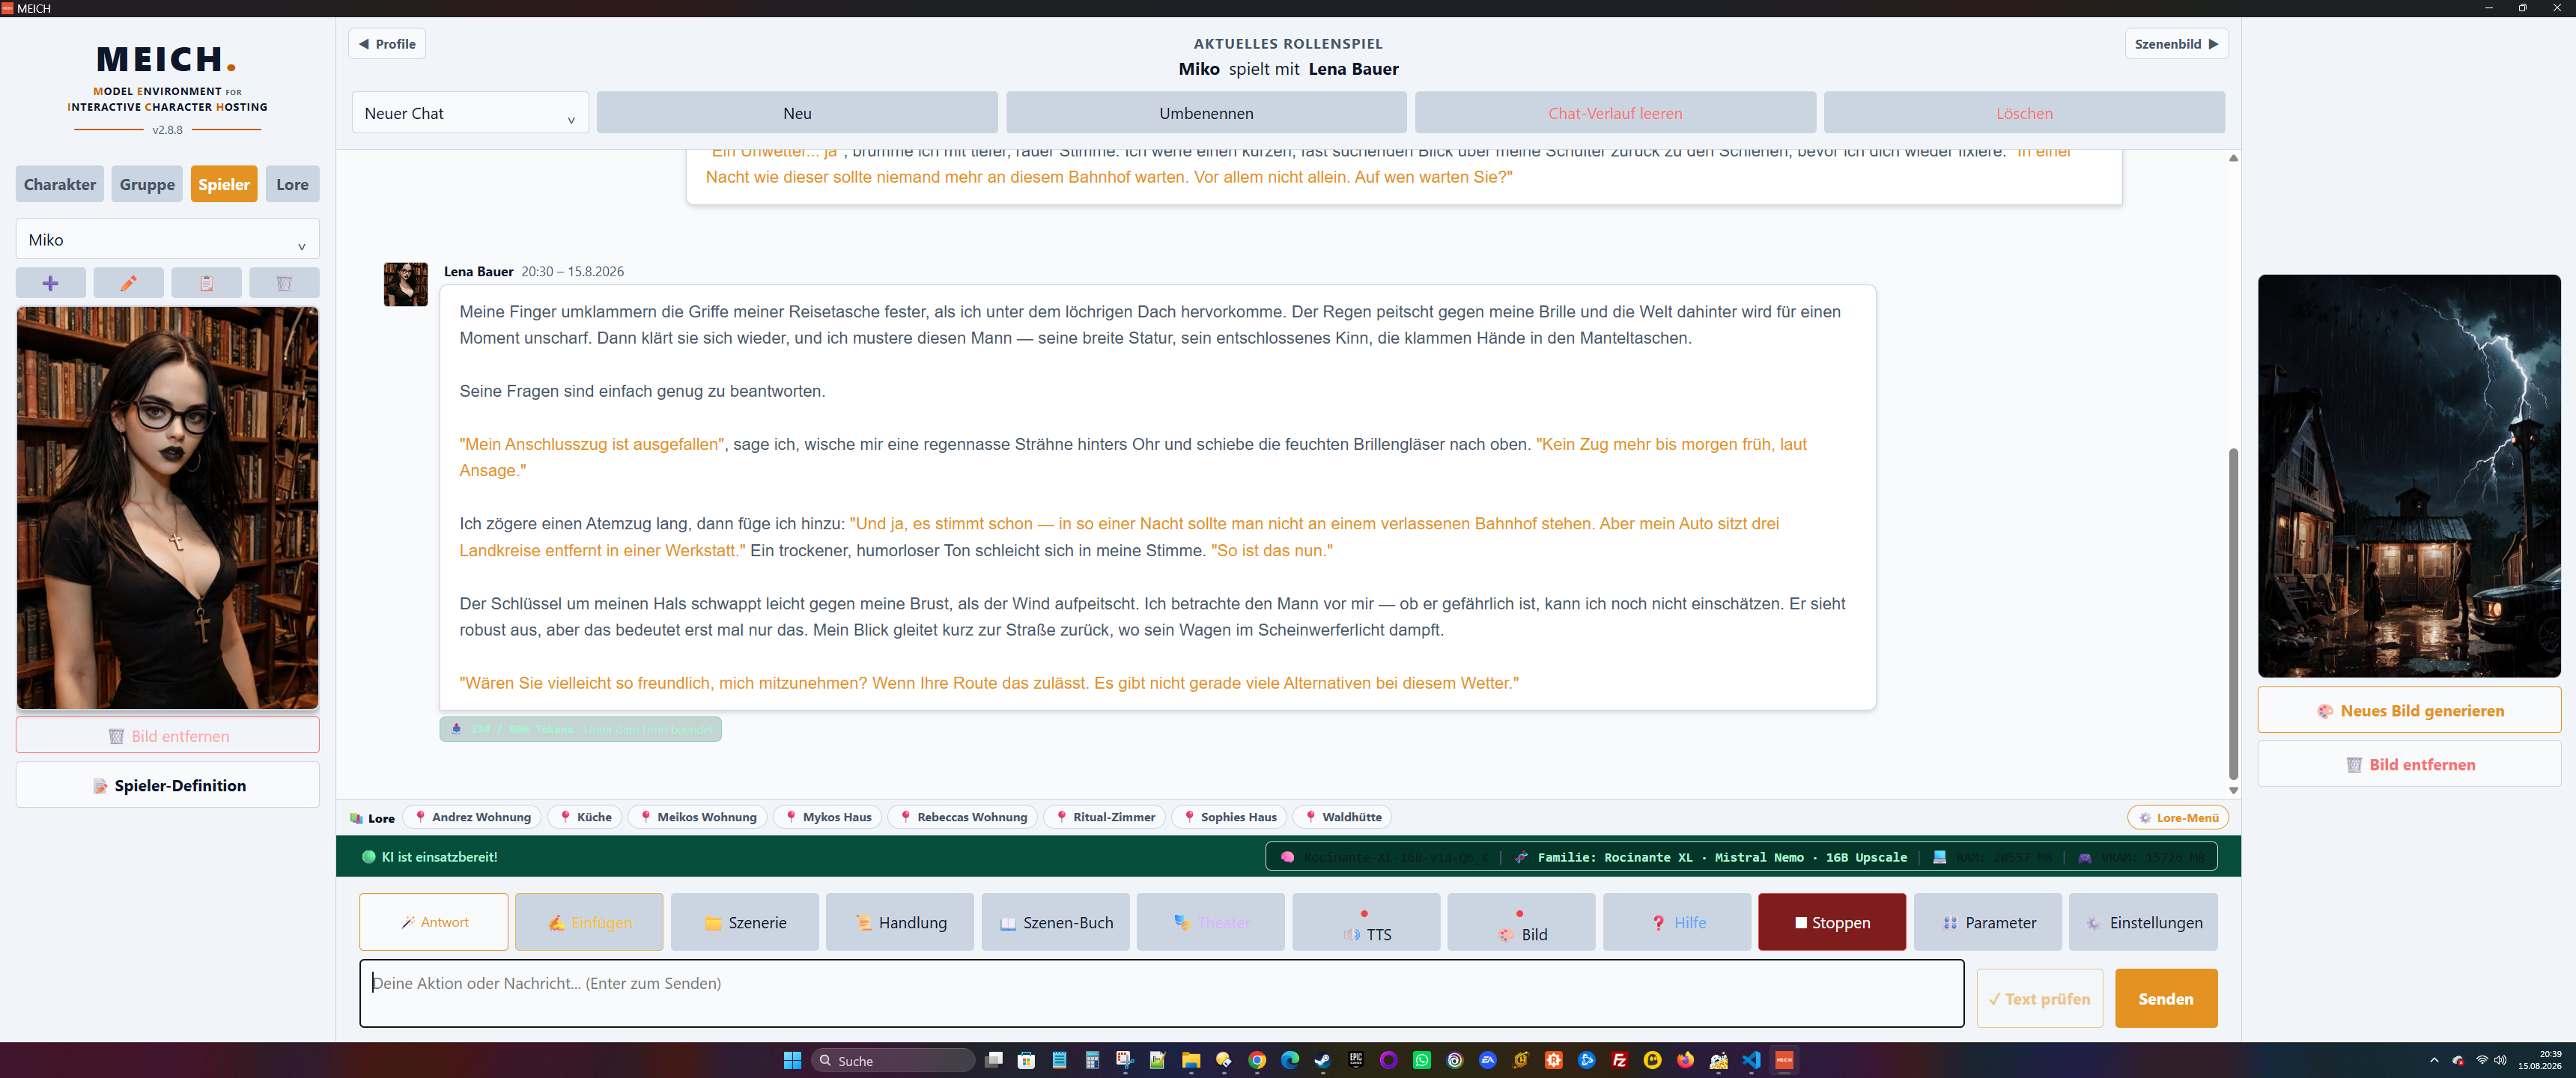Viewport: 2576px width, 1078px height.
Task: Open the Spieler-Definition editor
Action: click(168, 785)
